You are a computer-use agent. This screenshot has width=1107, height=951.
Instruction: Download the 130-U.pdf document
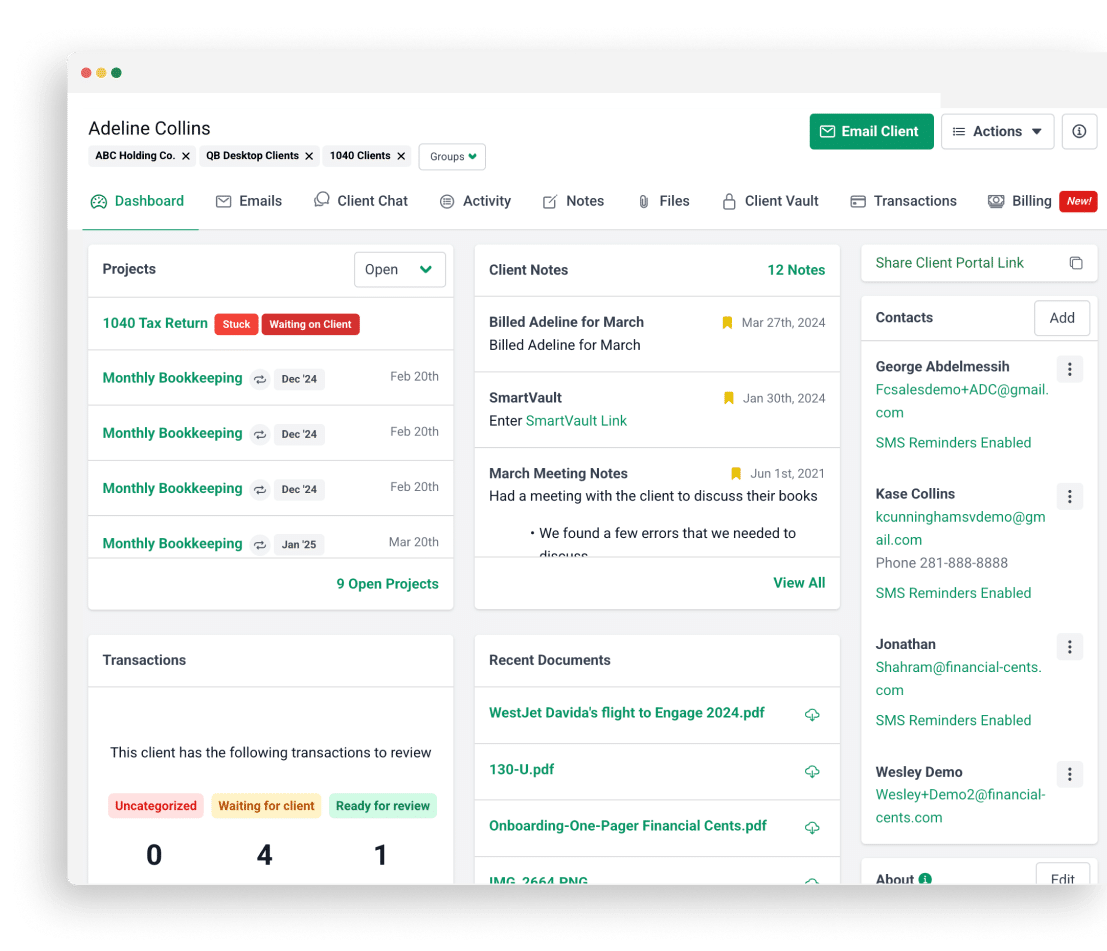point(811,771)
